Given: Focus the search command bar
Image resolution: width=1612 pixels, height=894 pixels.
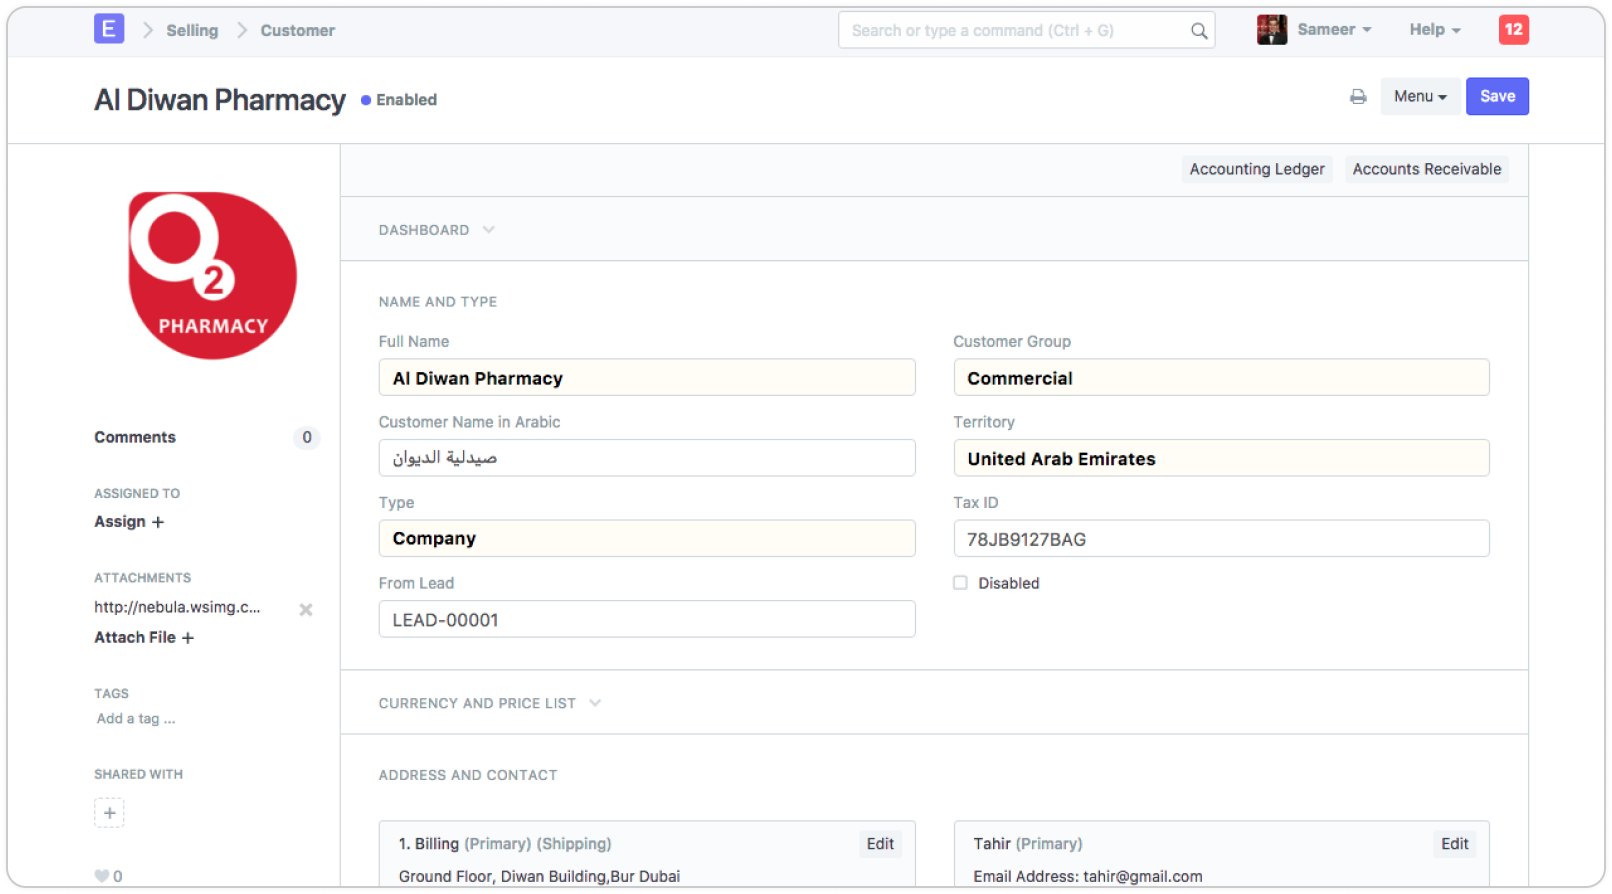Looking at the screenshot, I should click(x=1026, y=31).
